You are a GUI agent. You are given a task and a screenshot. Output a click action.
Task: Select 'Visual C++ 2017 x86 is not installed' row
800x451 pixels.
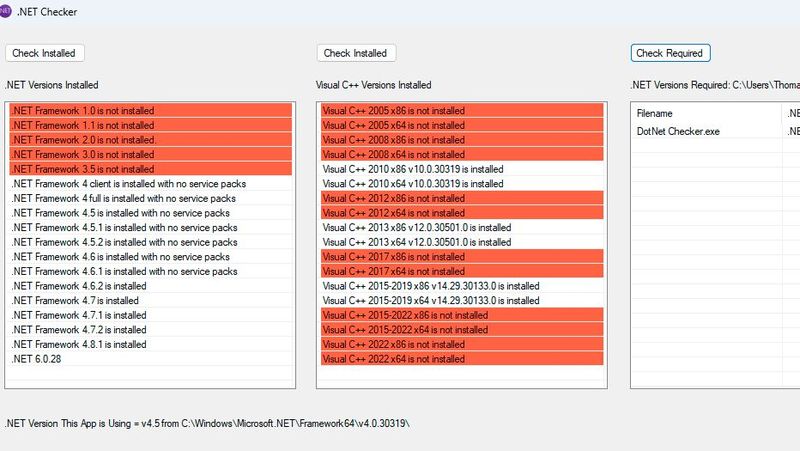pyautogui.click(x=462, y=257)
